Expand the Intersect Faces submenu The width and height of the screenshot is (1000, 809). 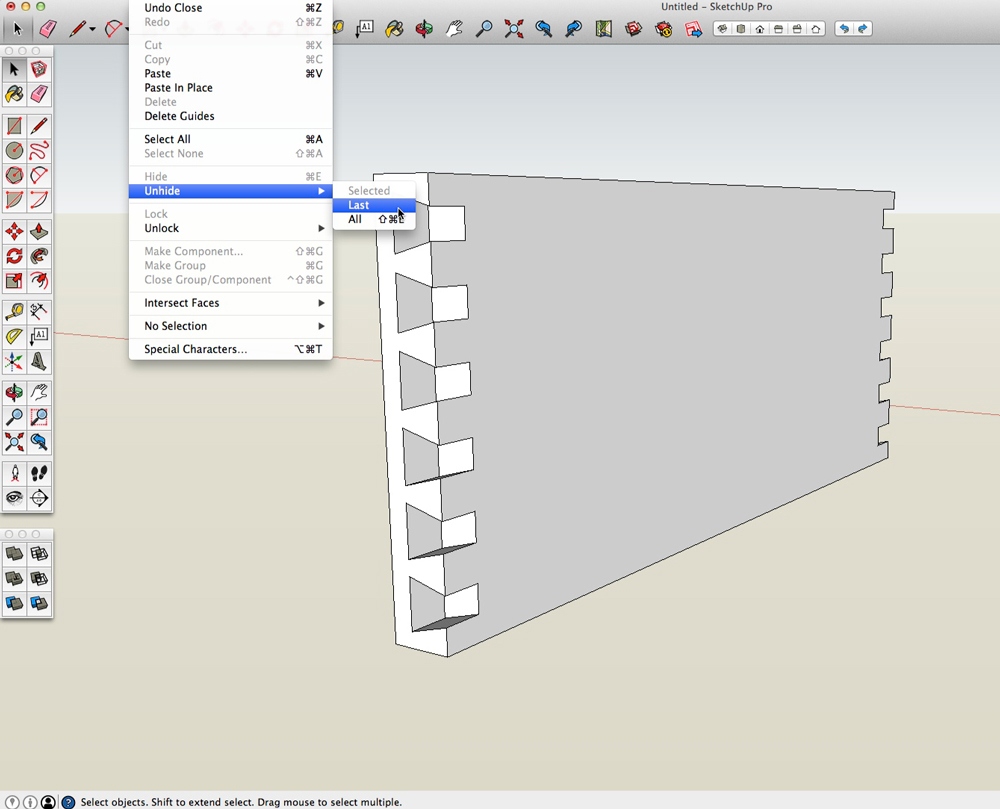(x=230, y=303)
